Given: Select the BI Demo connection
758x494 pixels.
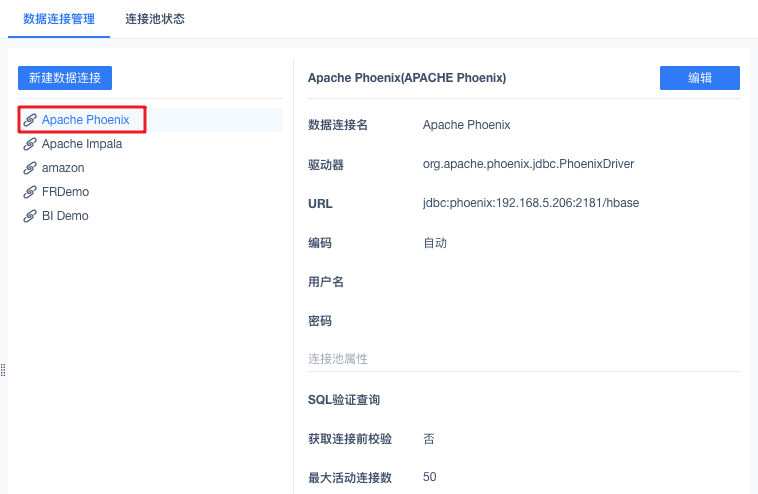Looking at the screenshot, I should (65, 216).
